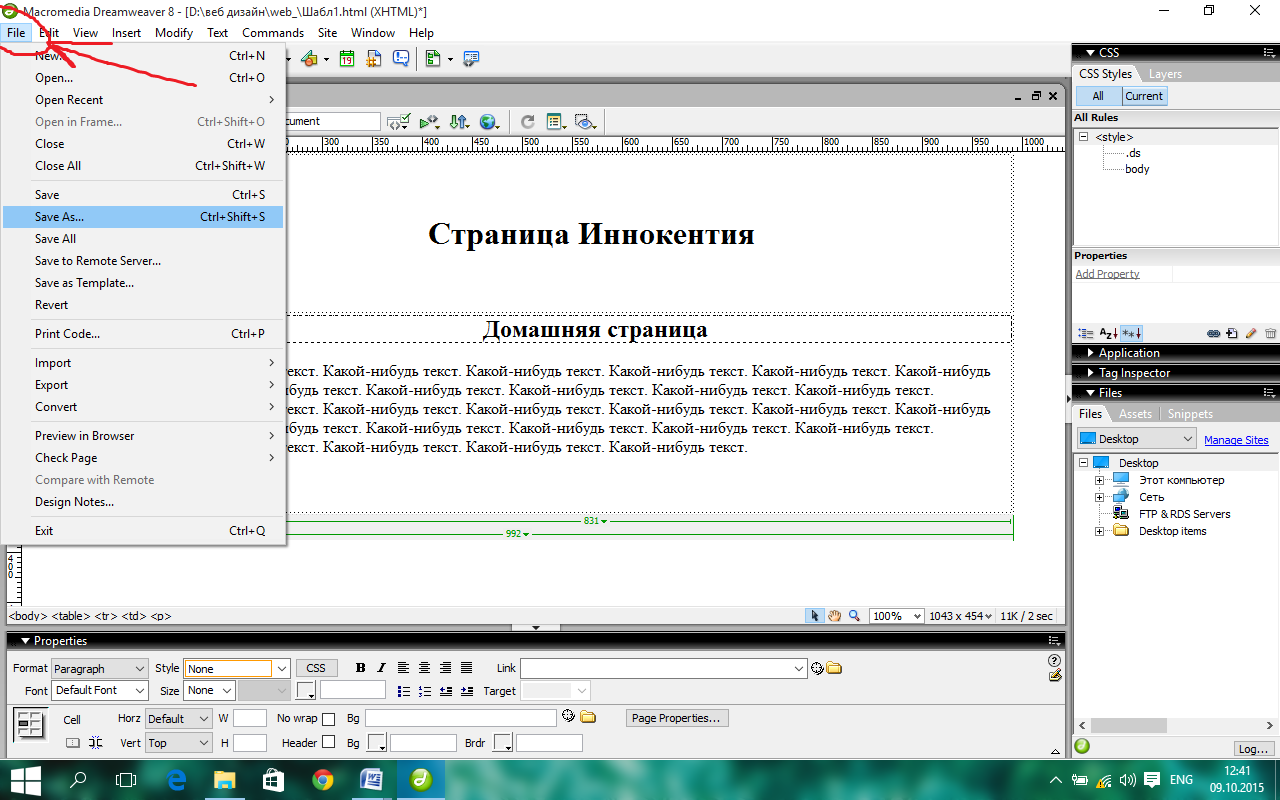Click the Log... button in Files panel
The width and height of the screenshot is (1280, 800).
(1253, 748)
